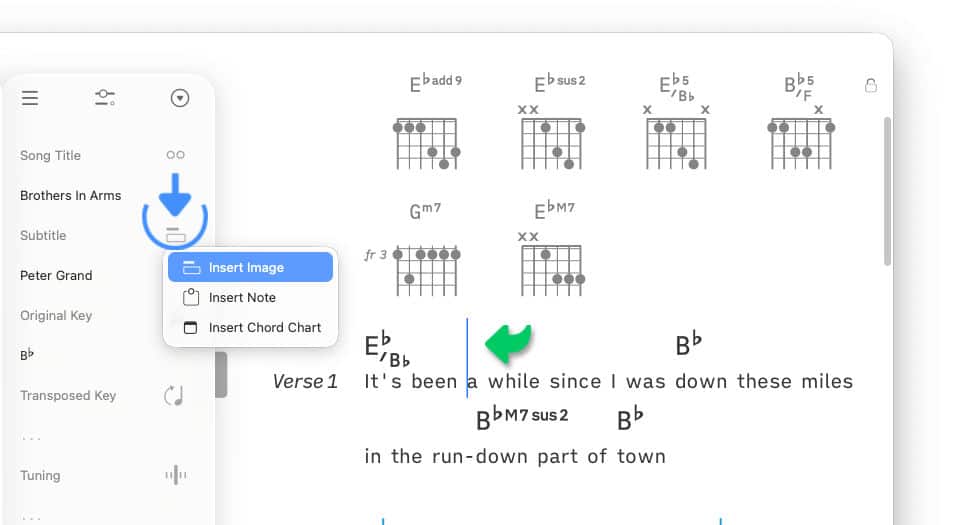Viewport: 967px width, 525px height.
Task: Edit the Peter Grand subtitle field
Action: tap(56, 275)
